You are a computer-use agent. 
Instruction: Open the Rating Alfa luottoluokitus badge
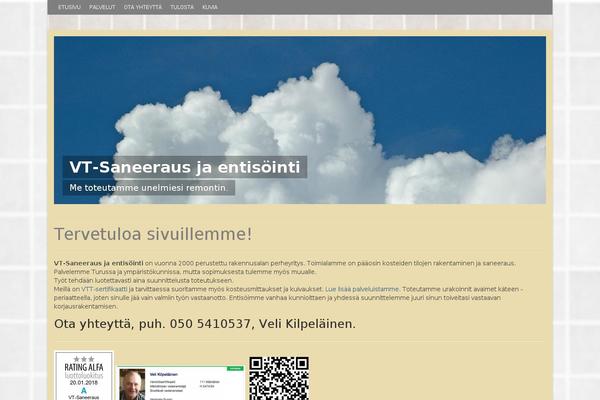84,376
